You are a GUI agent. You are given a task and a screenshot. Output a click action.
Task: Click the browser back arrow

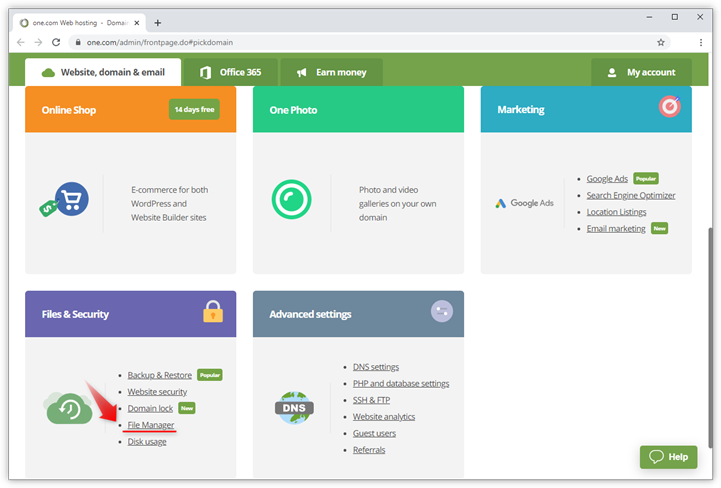click(21, 42)
